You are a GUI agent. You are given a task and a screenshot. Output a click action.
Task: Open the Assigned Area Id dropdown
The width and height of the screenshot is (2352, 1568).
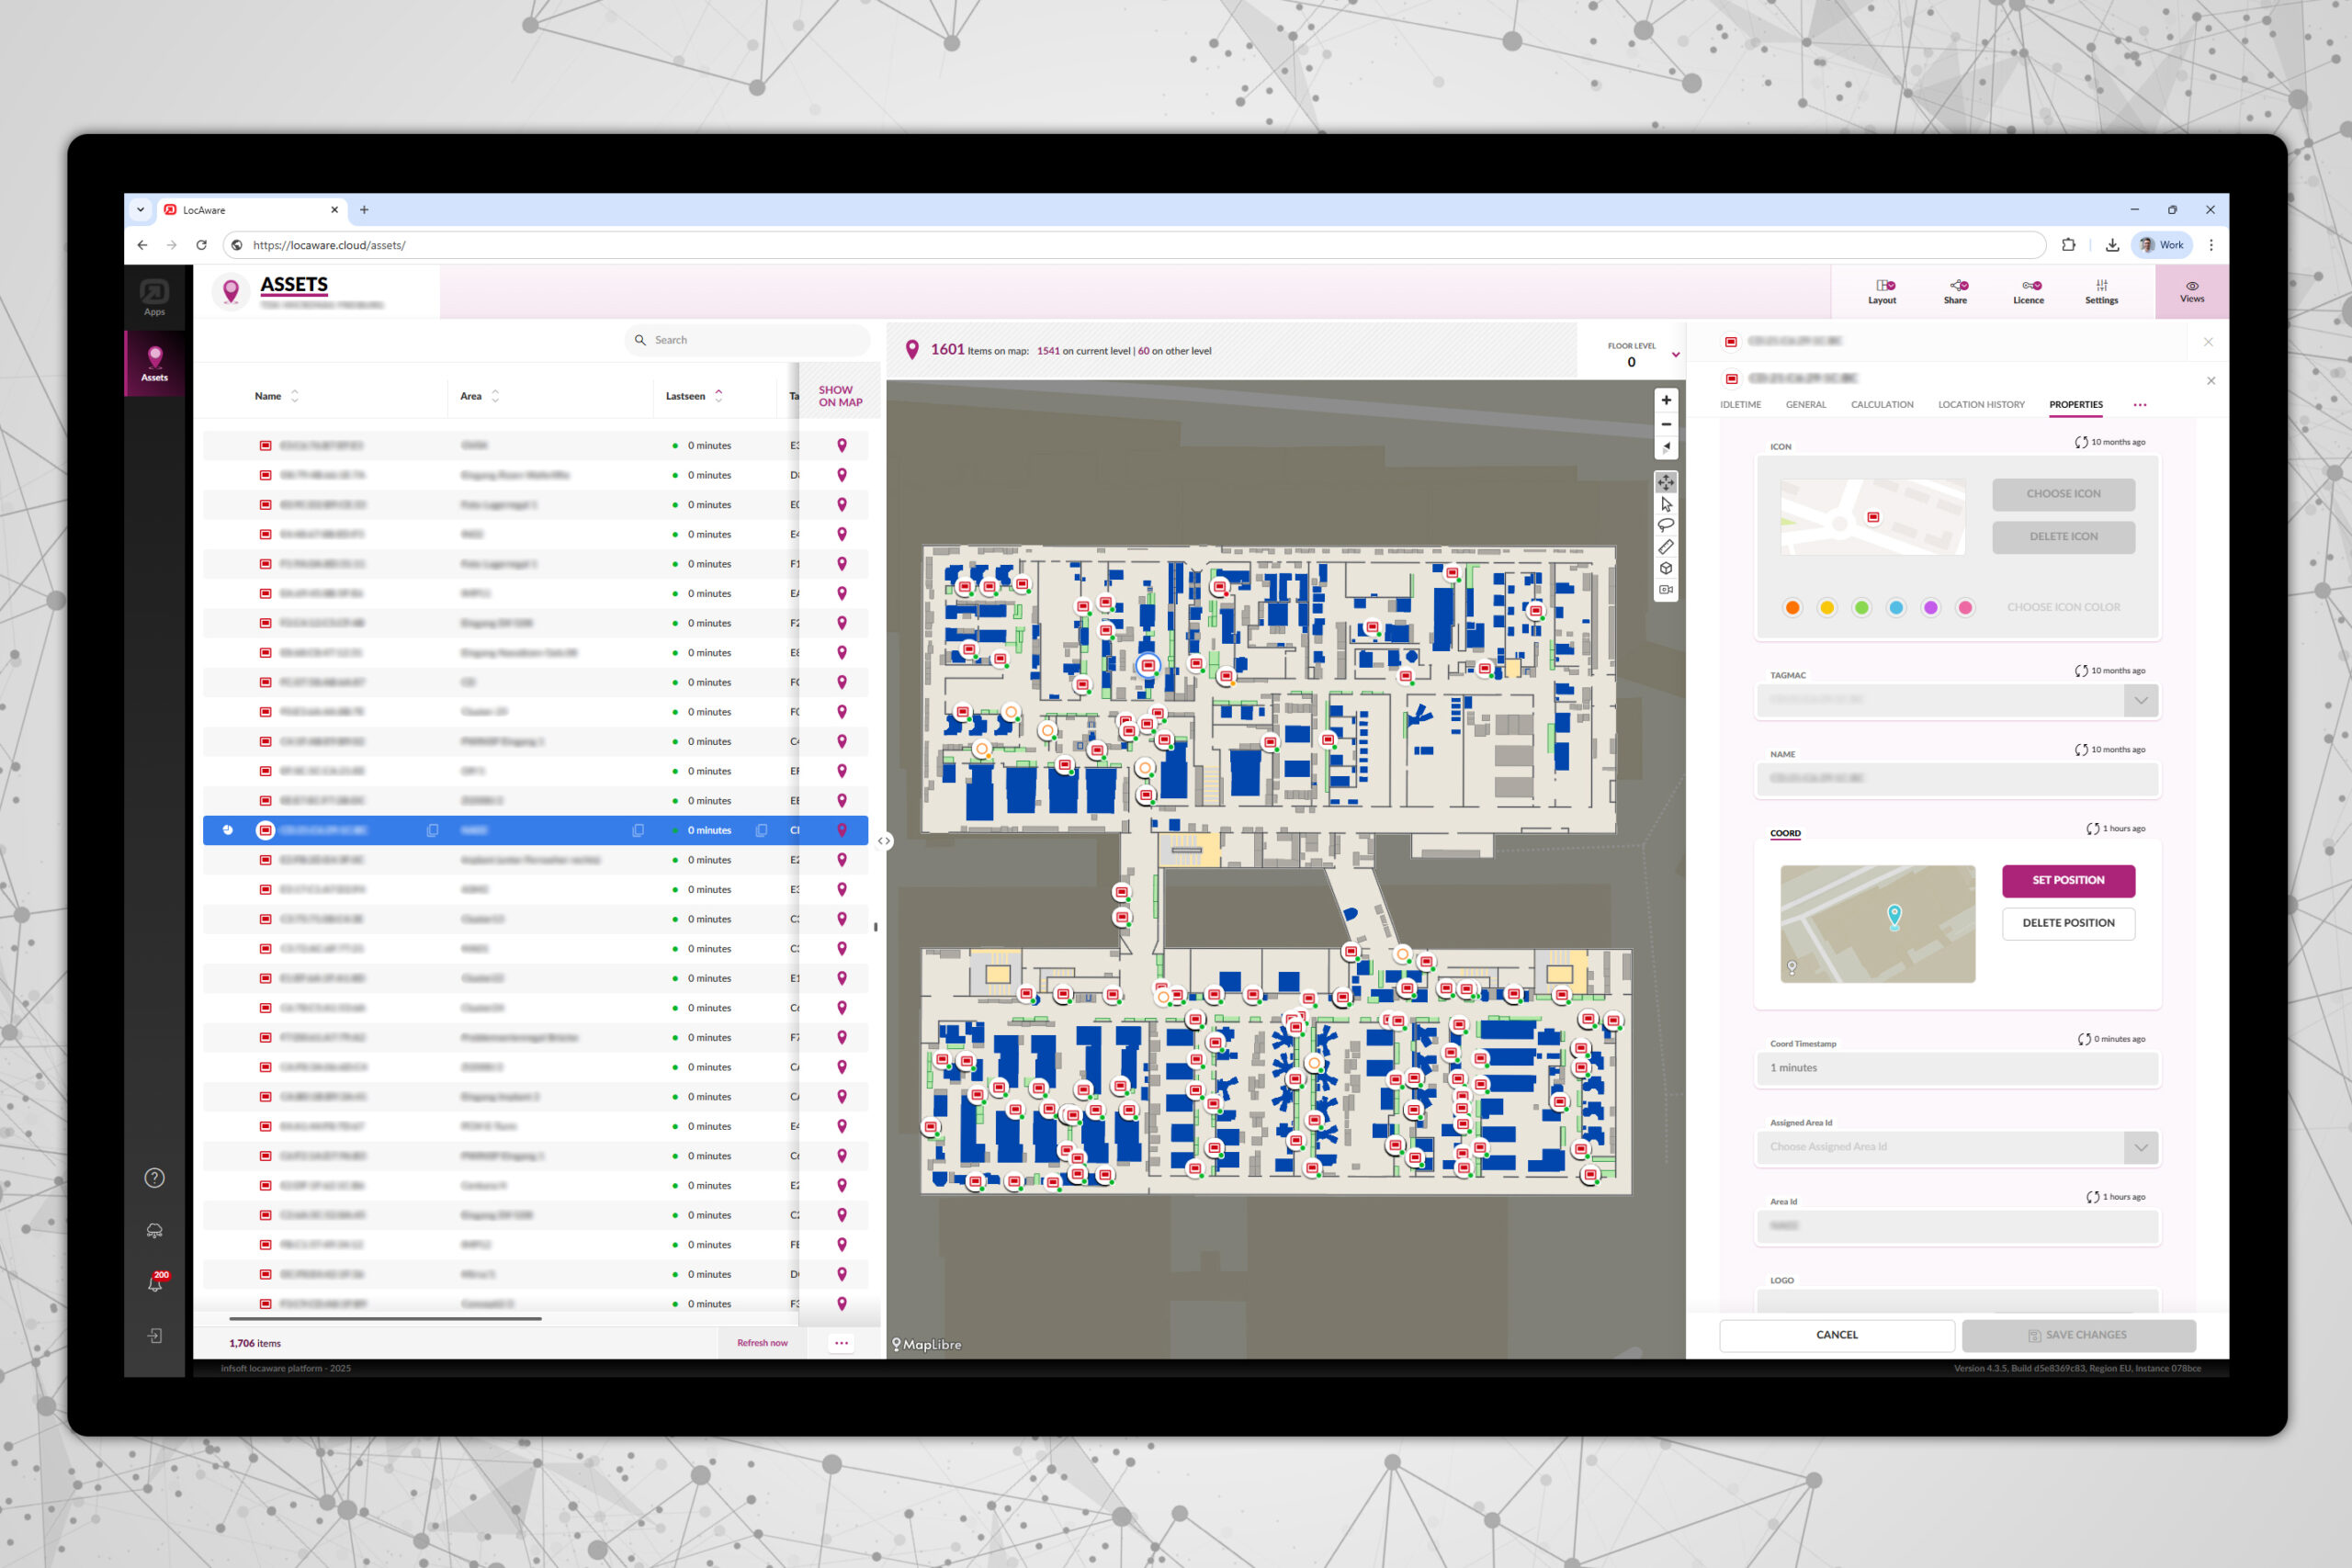(x=2140, y=1147)
